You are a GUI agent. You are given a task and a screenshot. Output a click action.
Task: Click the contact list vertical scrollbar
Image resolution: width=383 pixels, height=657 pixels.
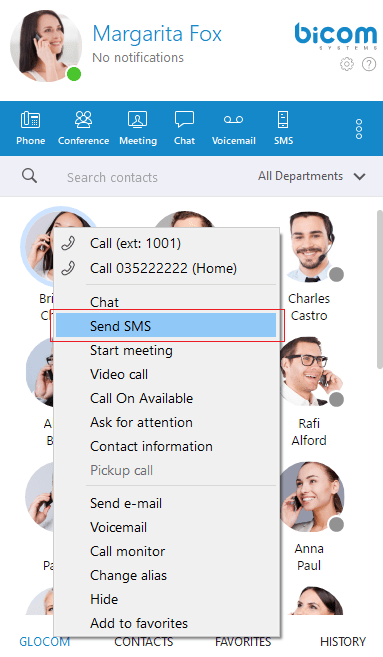tap(379, 289)
